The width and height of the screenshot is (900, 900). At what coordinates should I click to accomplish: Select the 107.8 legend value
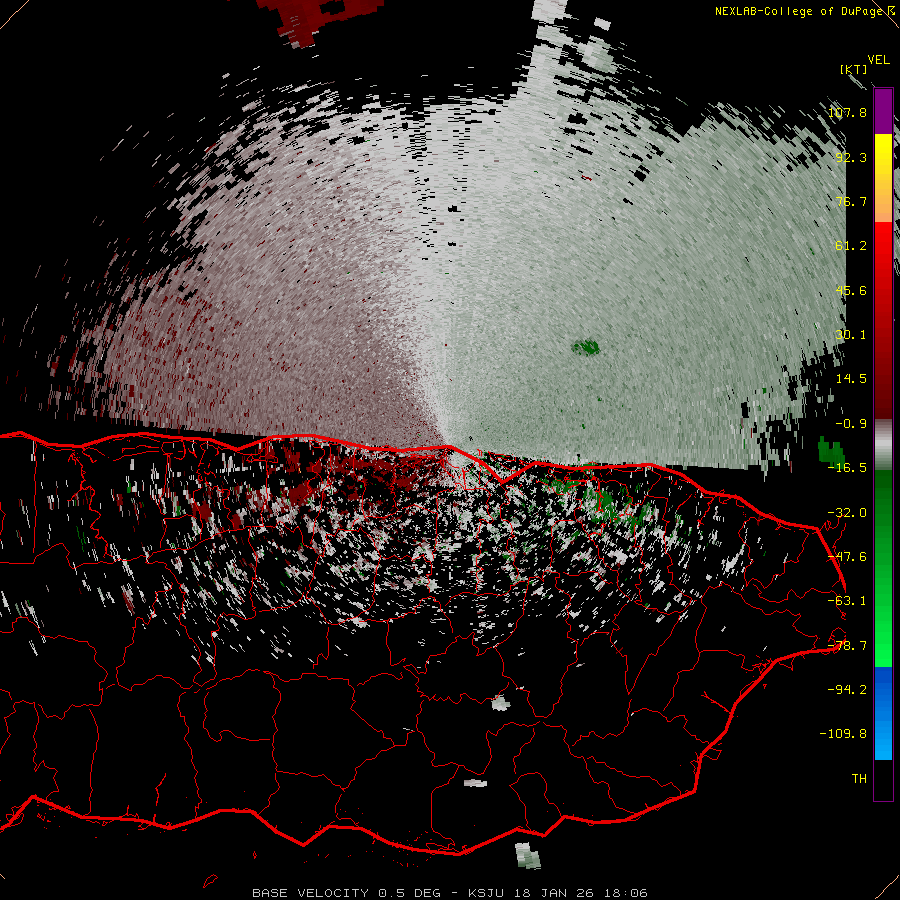[847, 112]
